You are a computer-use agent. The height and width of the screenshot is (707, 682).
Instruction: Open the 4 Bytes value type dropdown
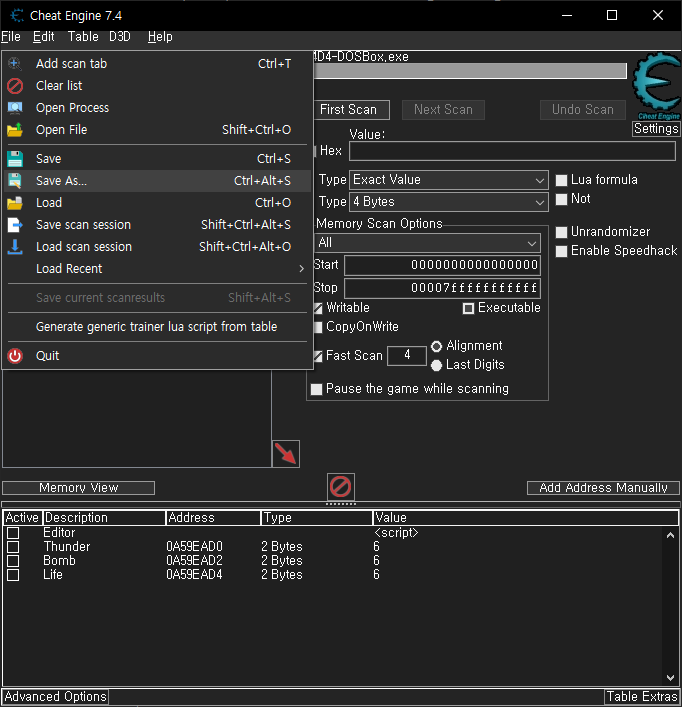click(x=449, y=202)
